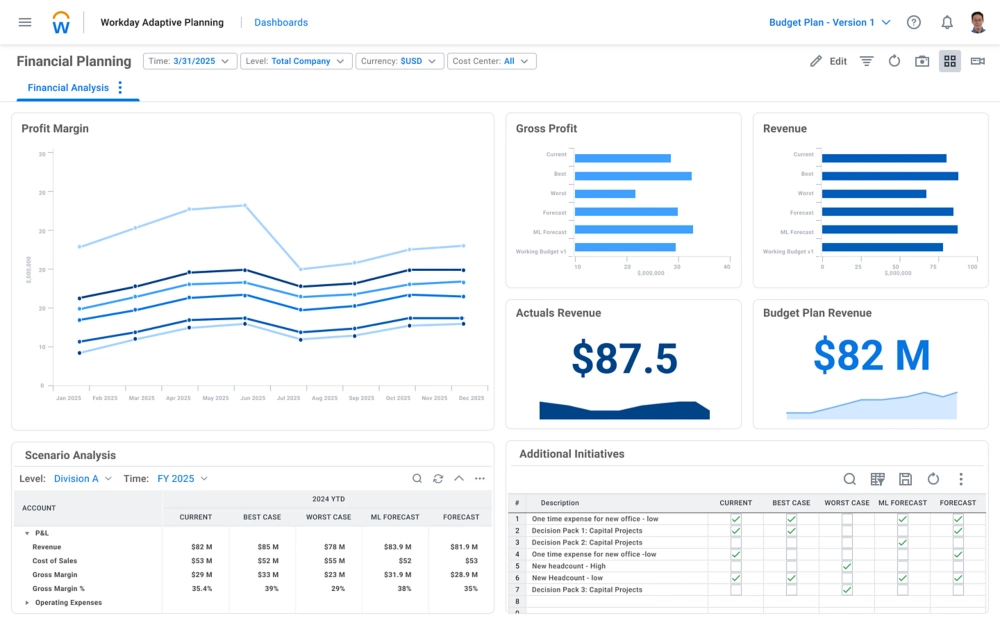Expand the Operating Expenses row
The width and height of the screenshot is (1000, 625).
click(x=28, y=603)
